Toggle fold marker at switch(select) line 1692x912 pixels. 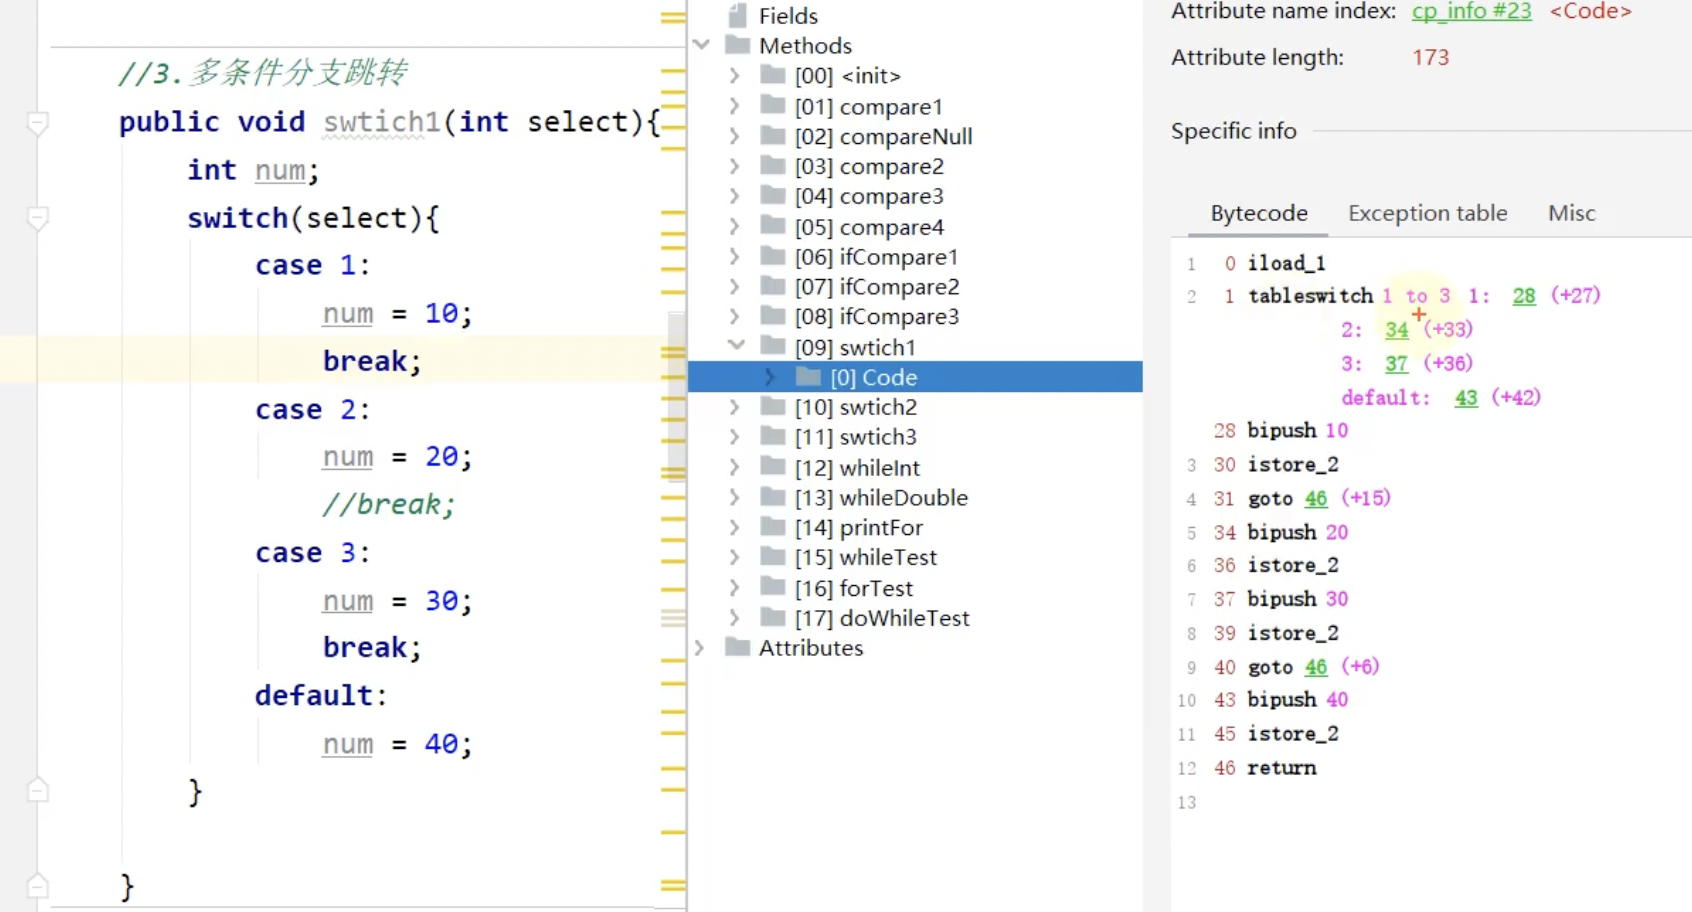[x=37, y=219]
